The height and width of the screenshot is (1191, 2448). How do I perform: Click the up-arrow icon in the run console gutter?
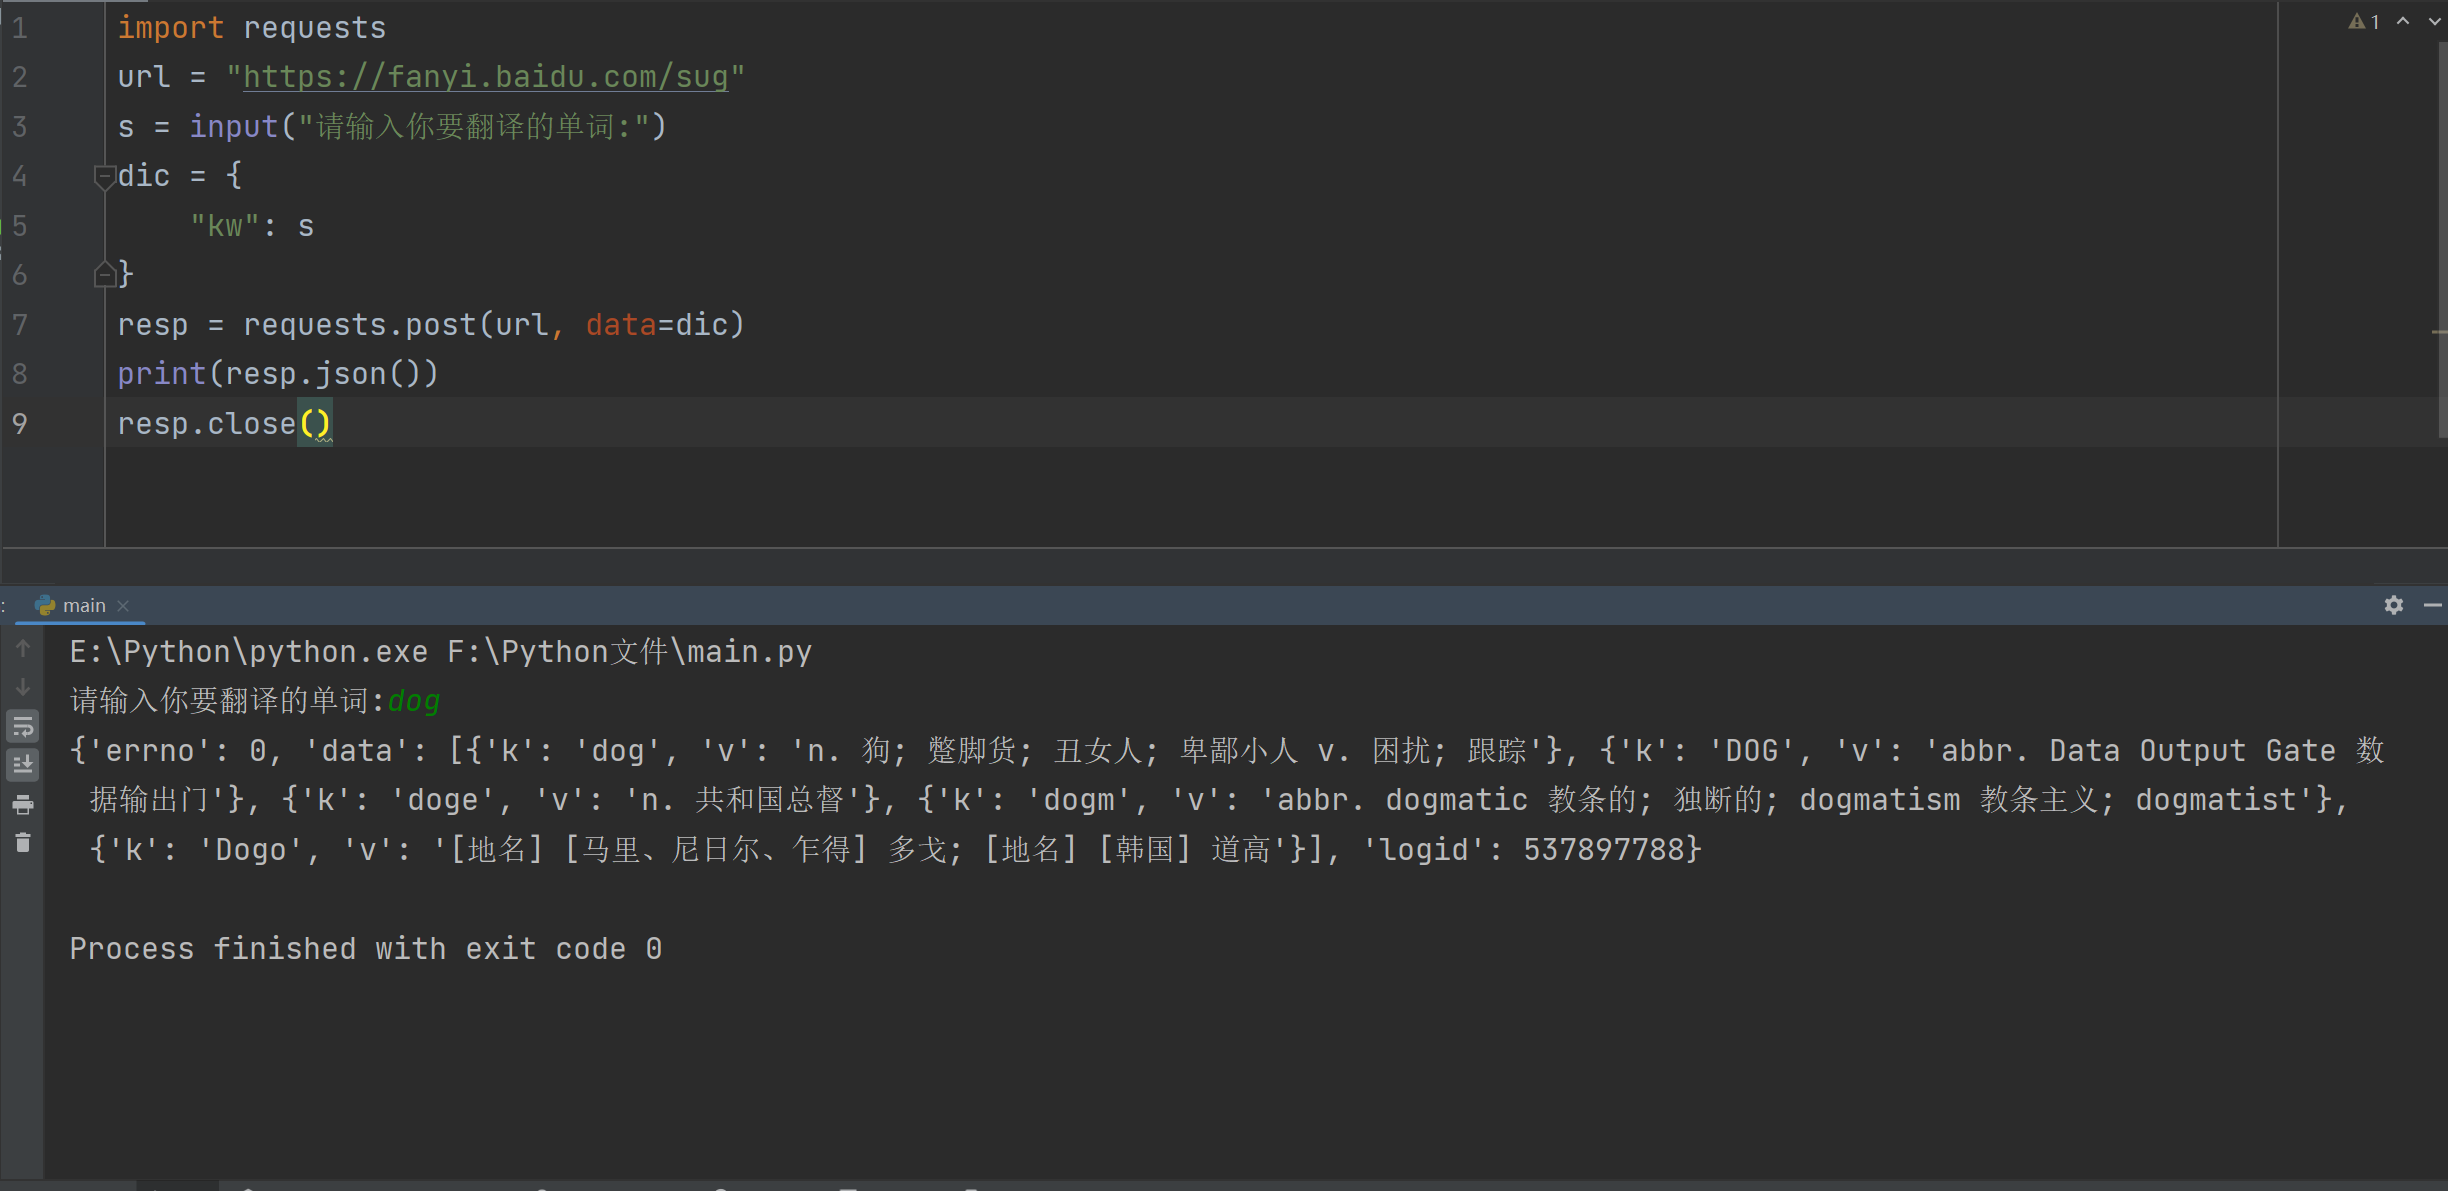[x=23, y=648]
